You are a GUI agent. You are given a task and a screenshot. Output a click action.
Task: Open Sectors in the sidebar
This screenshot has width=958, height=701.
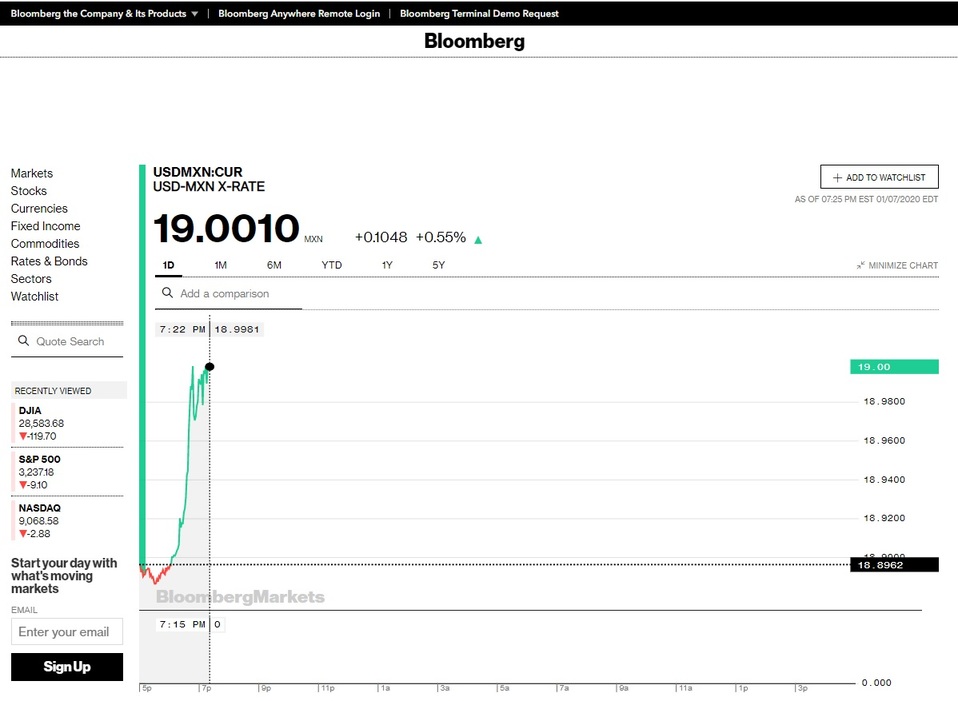pos(31,279)
